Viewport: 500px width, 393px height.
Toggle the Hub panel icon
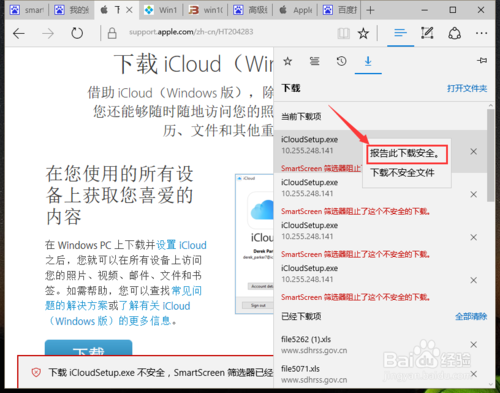point(400,33)
